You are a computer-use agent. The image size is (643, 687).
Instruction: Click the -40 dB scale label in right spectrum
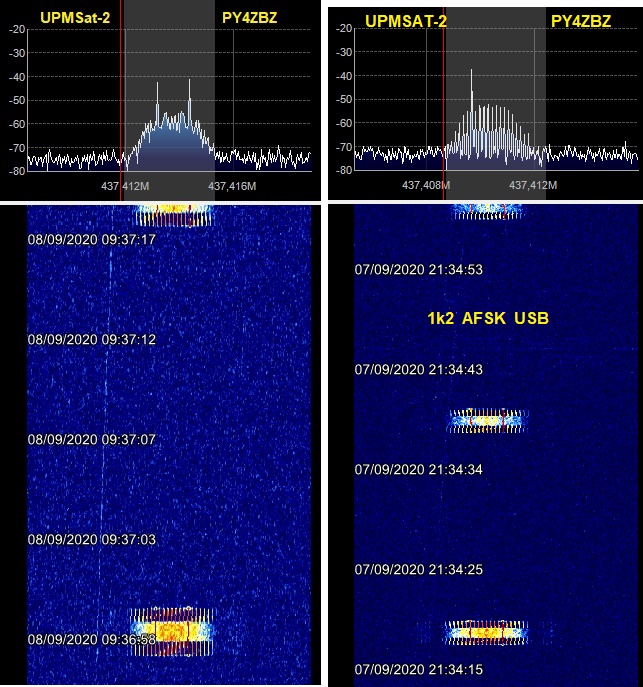coord(344,76)
